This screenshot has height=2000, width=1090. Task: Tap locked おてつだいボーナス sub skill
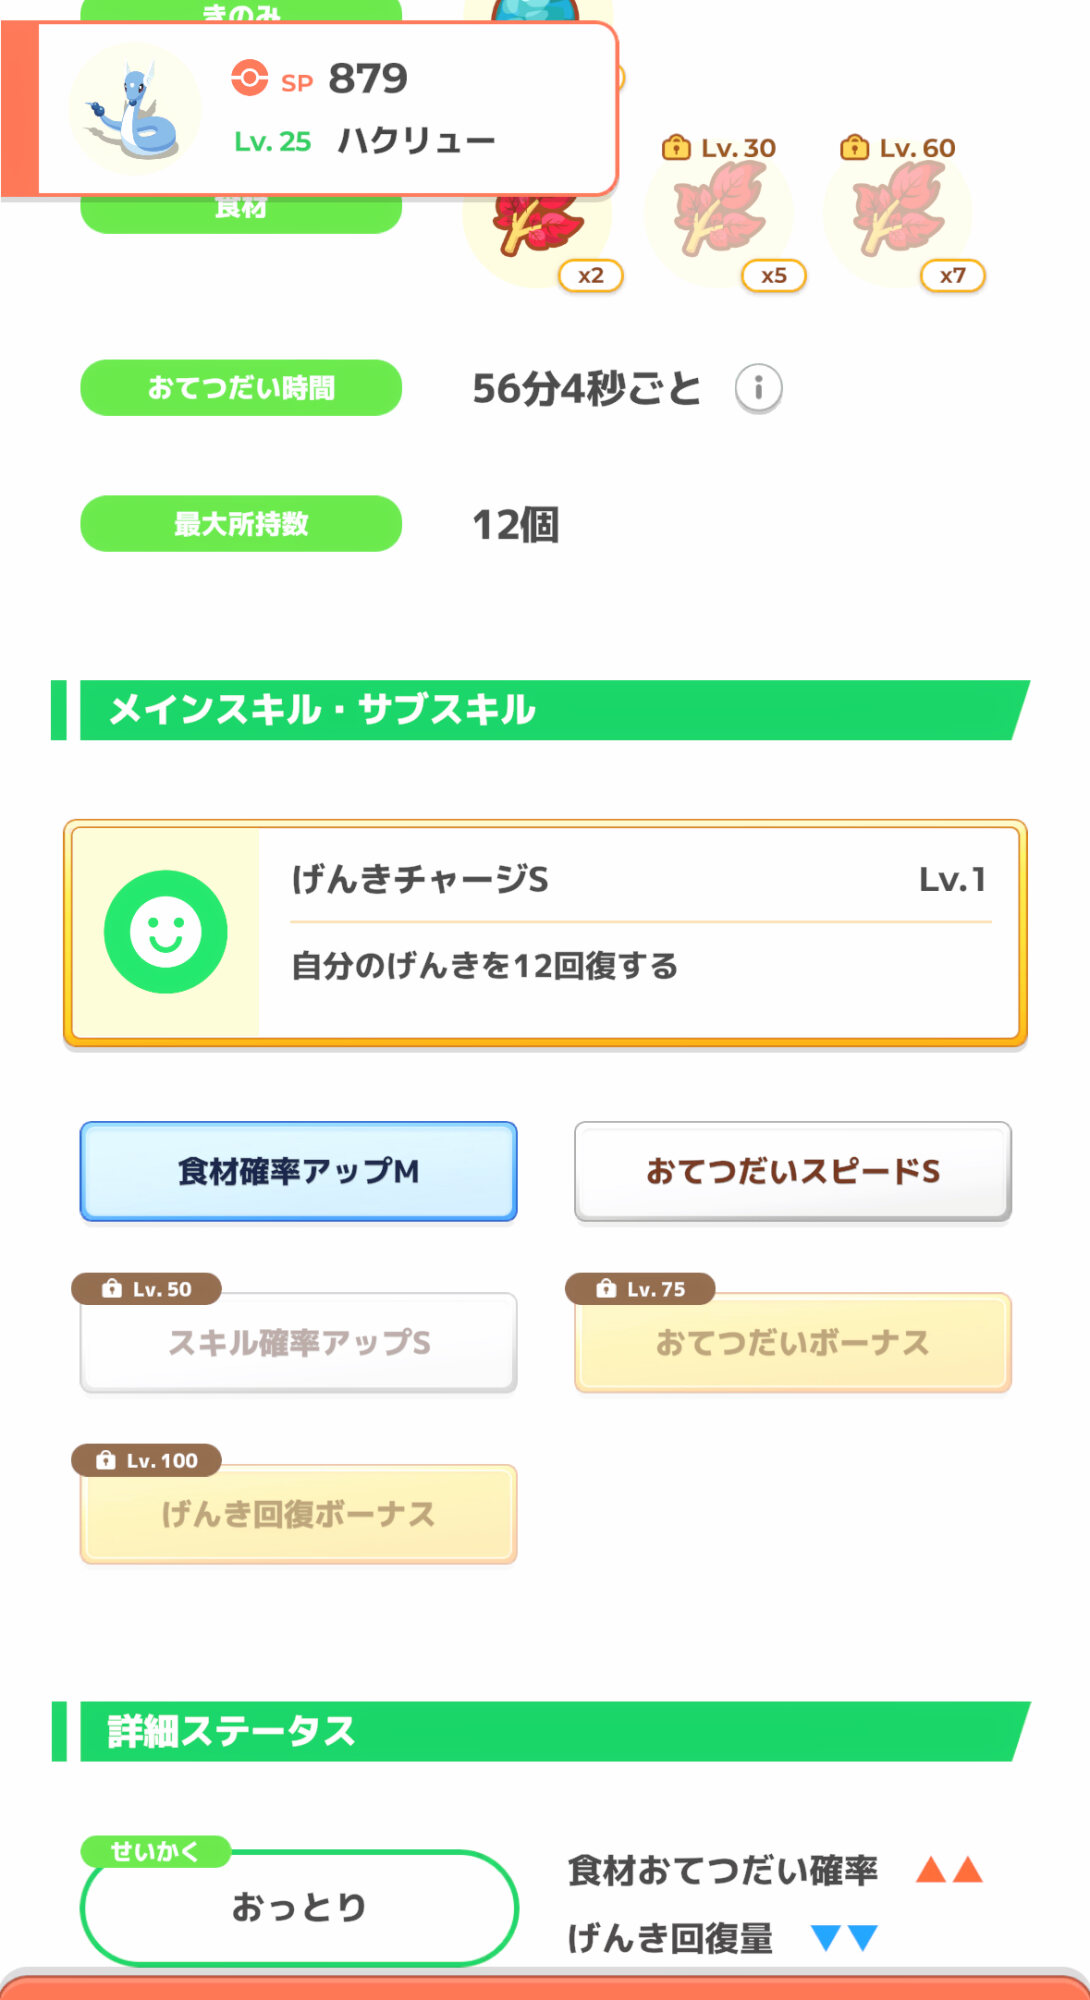coord(792,1342)
